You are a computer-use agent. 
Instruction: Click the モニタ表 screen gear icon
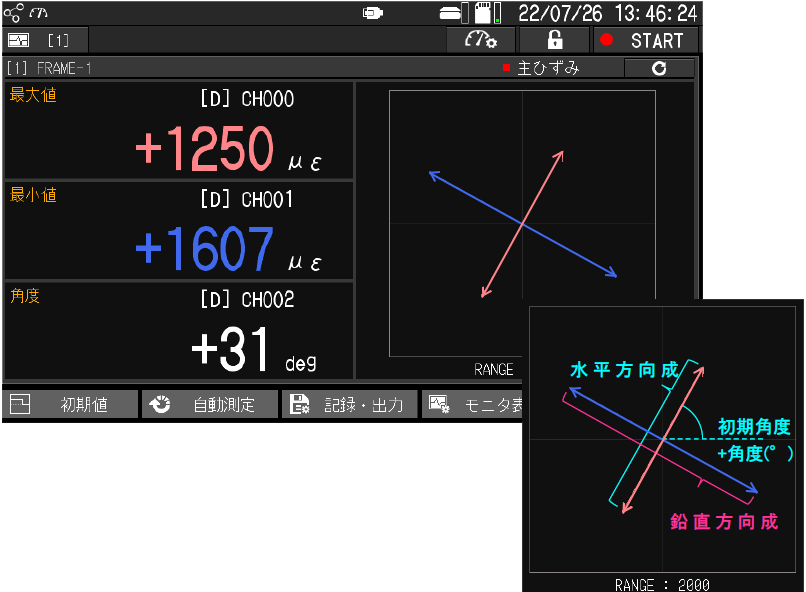[439, 404]
